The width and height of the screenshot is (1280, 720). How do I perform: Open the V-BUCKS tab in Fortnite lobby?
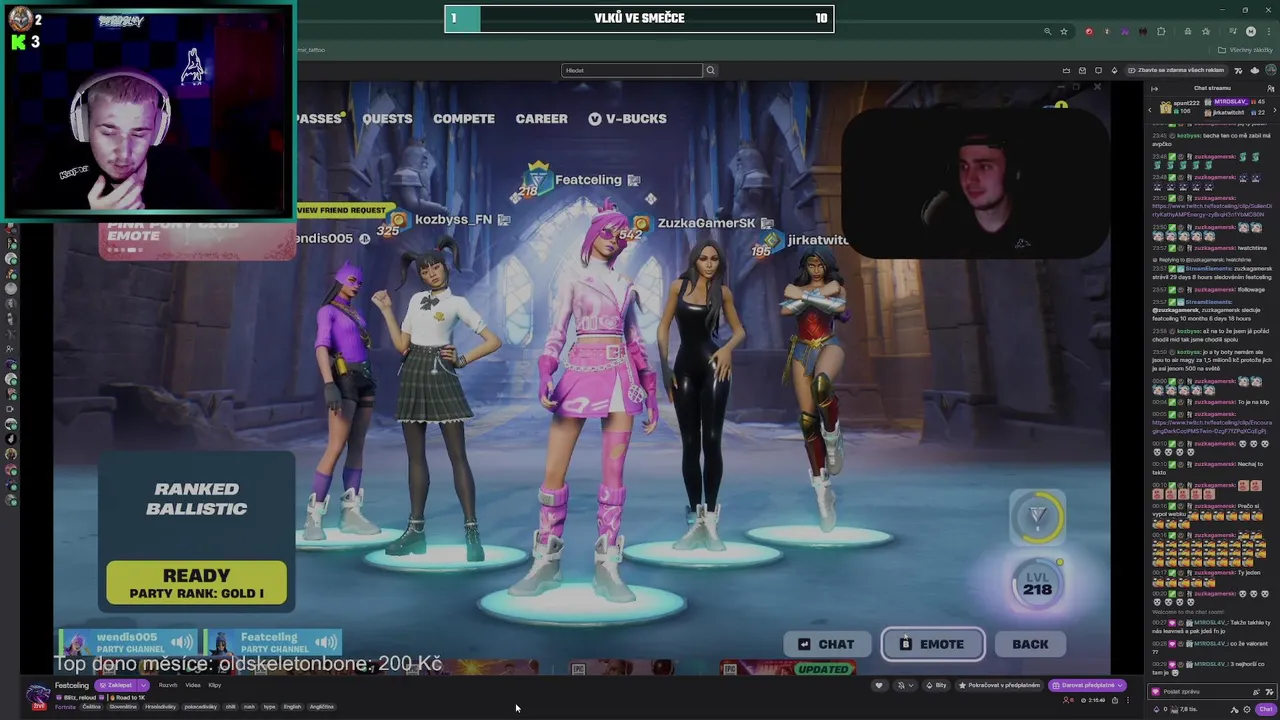627,118
